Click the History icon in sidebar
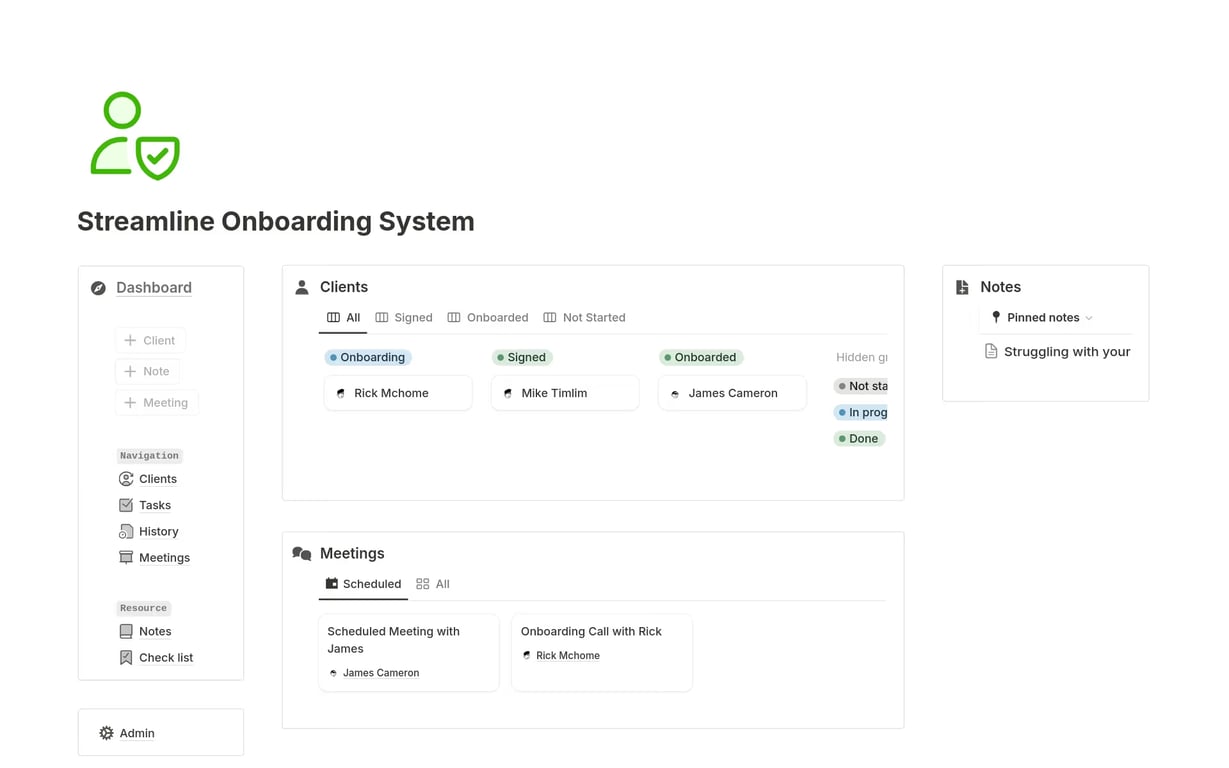The width and height of the screenshot is (1229, 768). [126, 532]
